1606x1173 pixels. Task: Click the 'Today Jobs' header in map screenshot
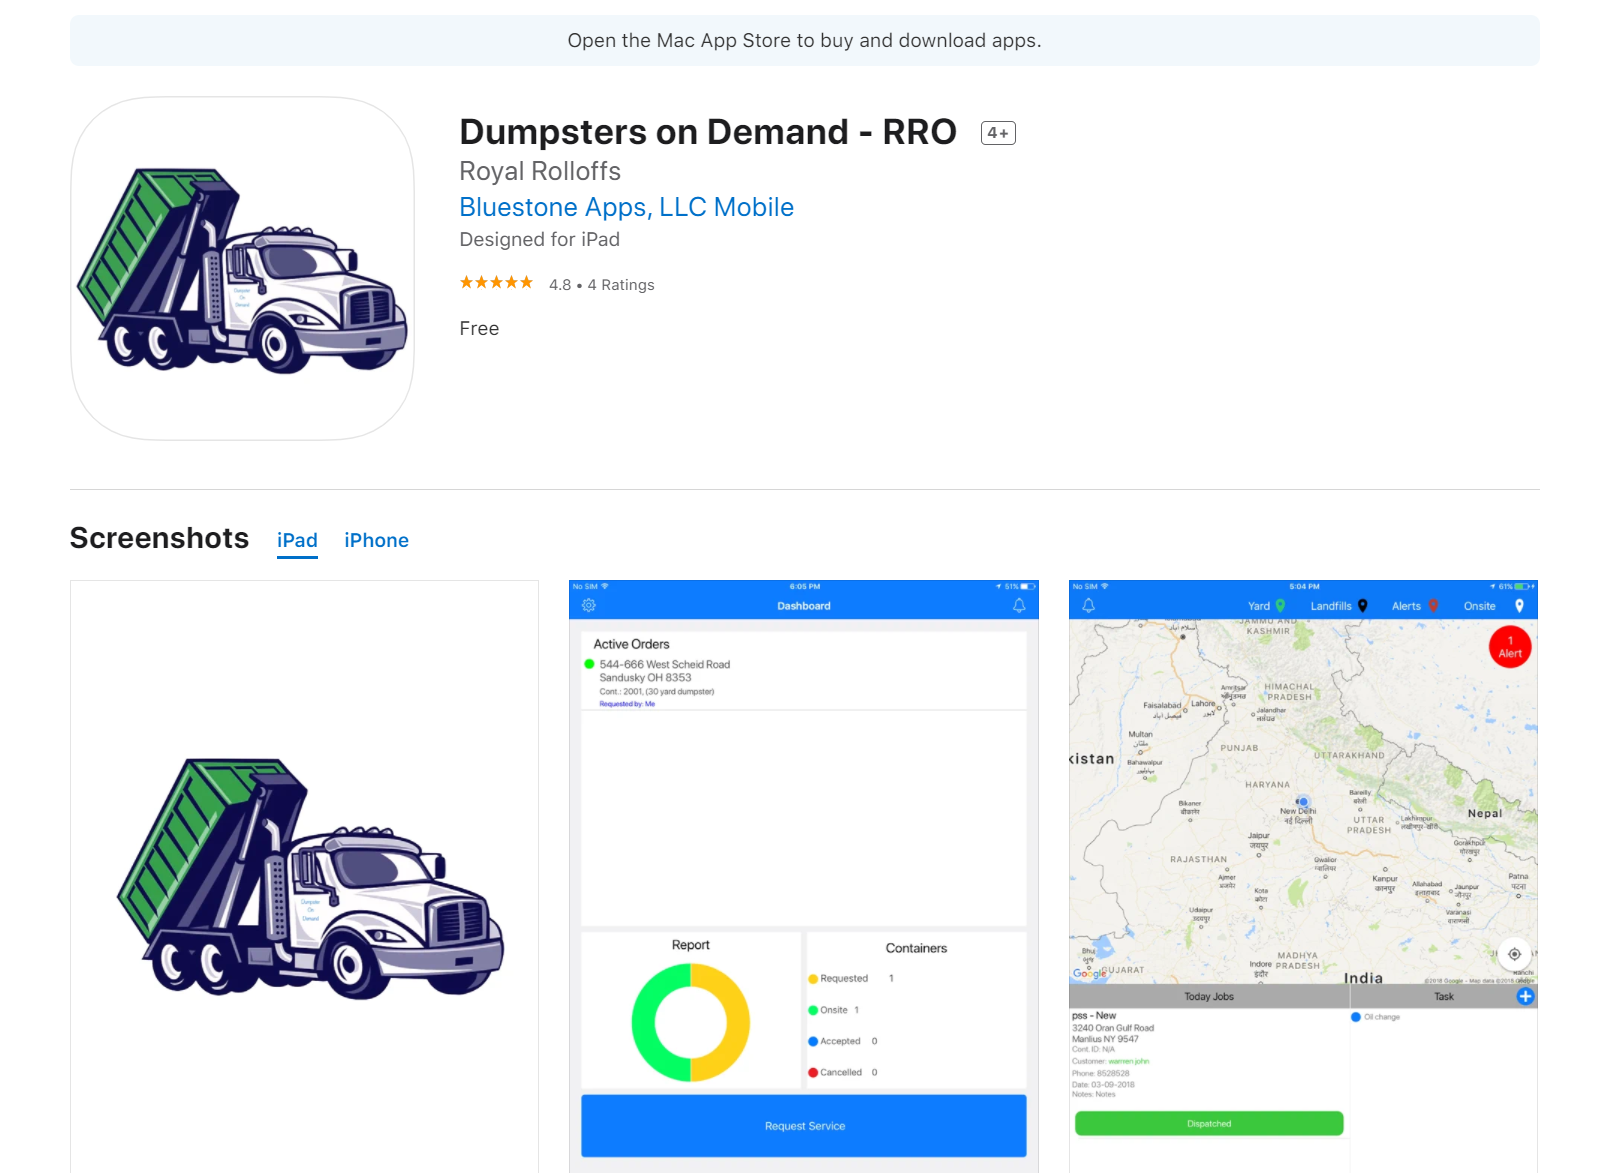pos(1209,997)
